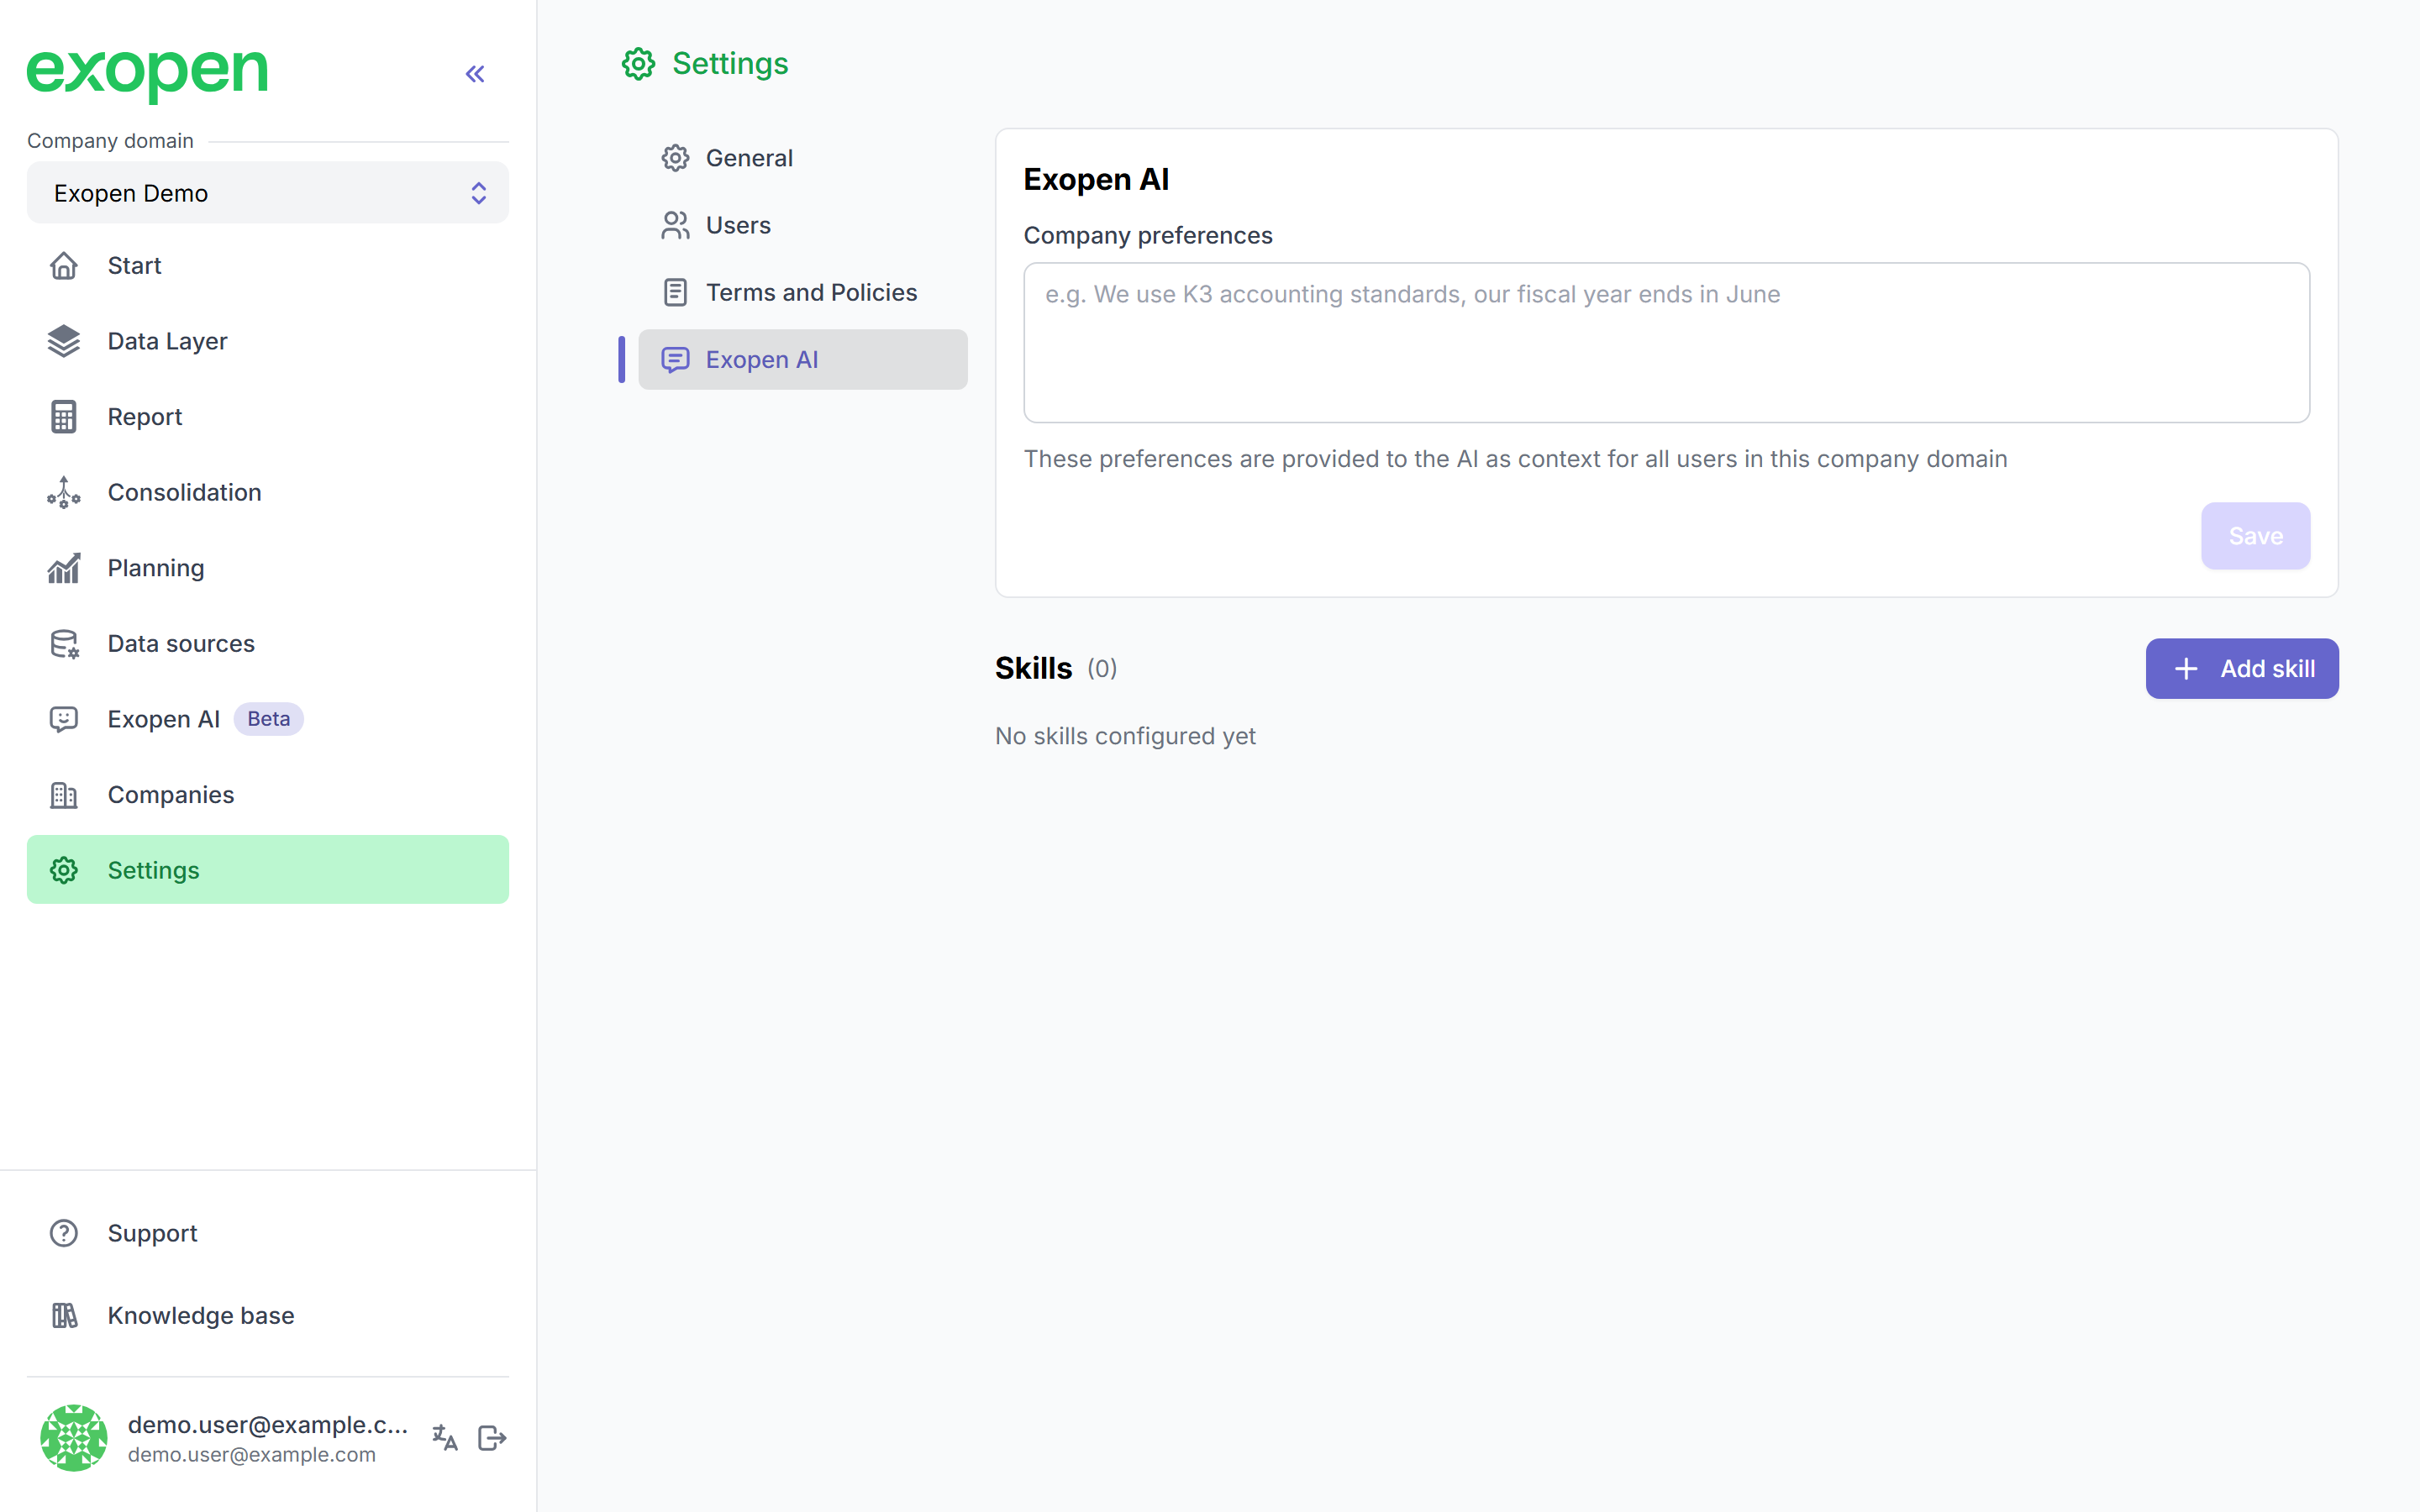The width and height of the screenshot is (2420, 1512).
Task: Click the Users people icon
Action: coord(675,225)
